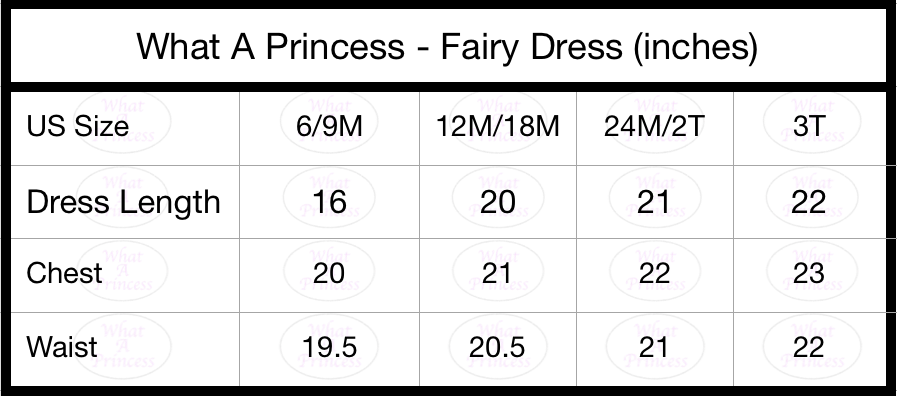Click dress length 20 for 12M/18M
Screen dimensions: 897x396
(498, 202)
